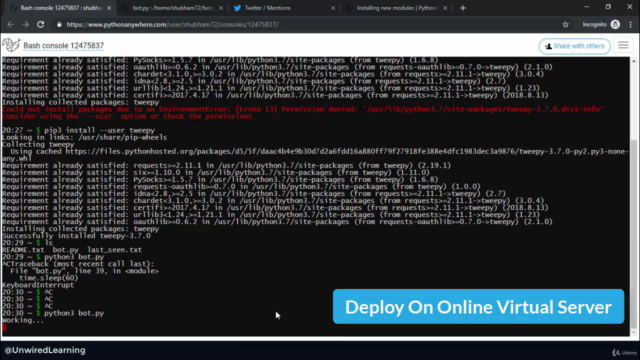The width and height of the screenshot is (640, 360).
Task: Open the Incognito profile icon
Action: pyautogui.click(x=615, y=24)
